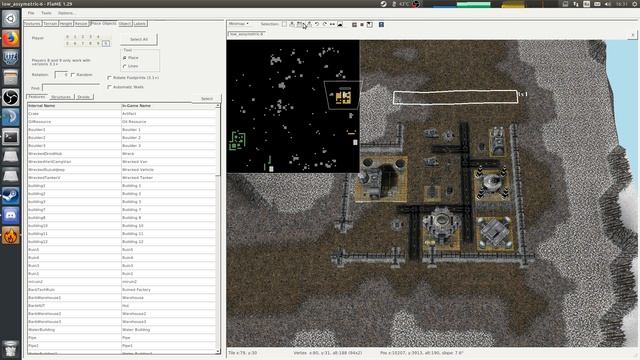The width and height of the screenshot is (640, 360).
Task: Open Firefox from the dock
Action: click(11, 38)
